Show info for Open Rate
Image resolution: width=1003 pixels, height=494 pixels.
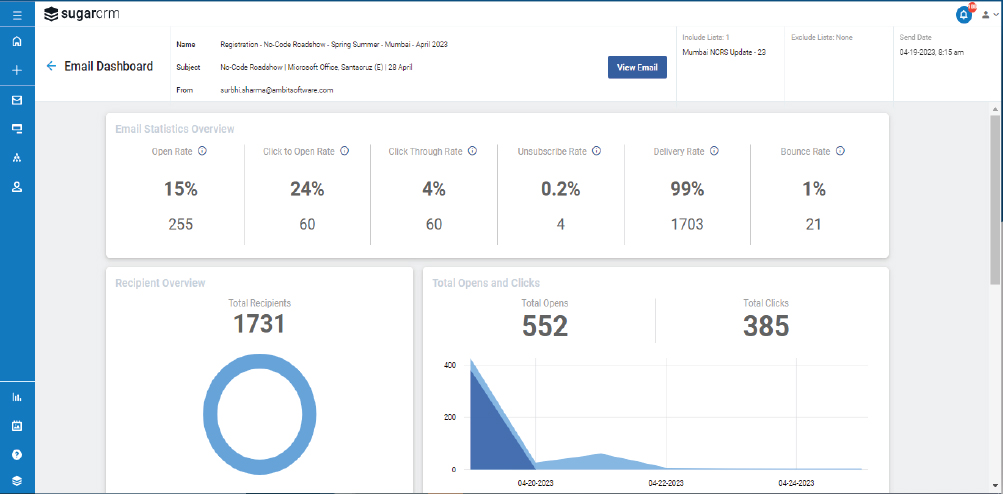click(202, 151)
